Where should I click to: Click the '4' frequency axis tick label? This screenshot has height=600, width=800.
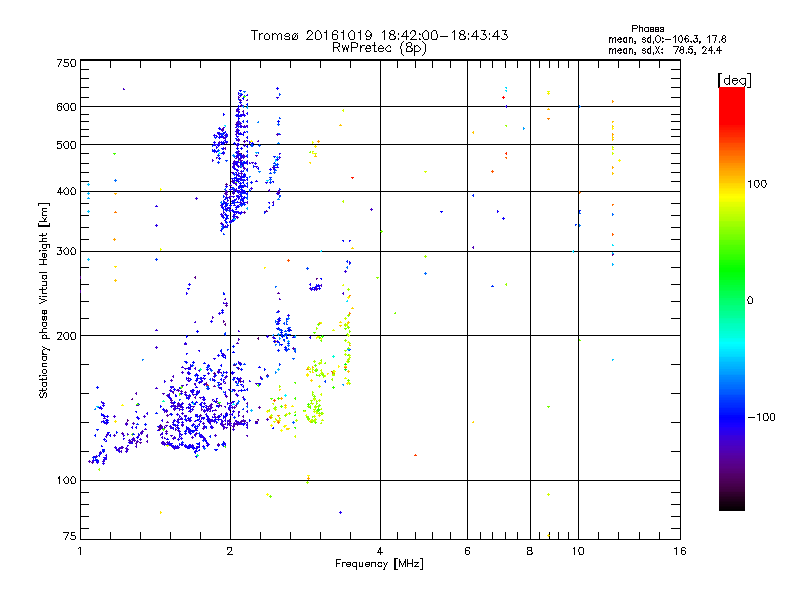[380, 551]
